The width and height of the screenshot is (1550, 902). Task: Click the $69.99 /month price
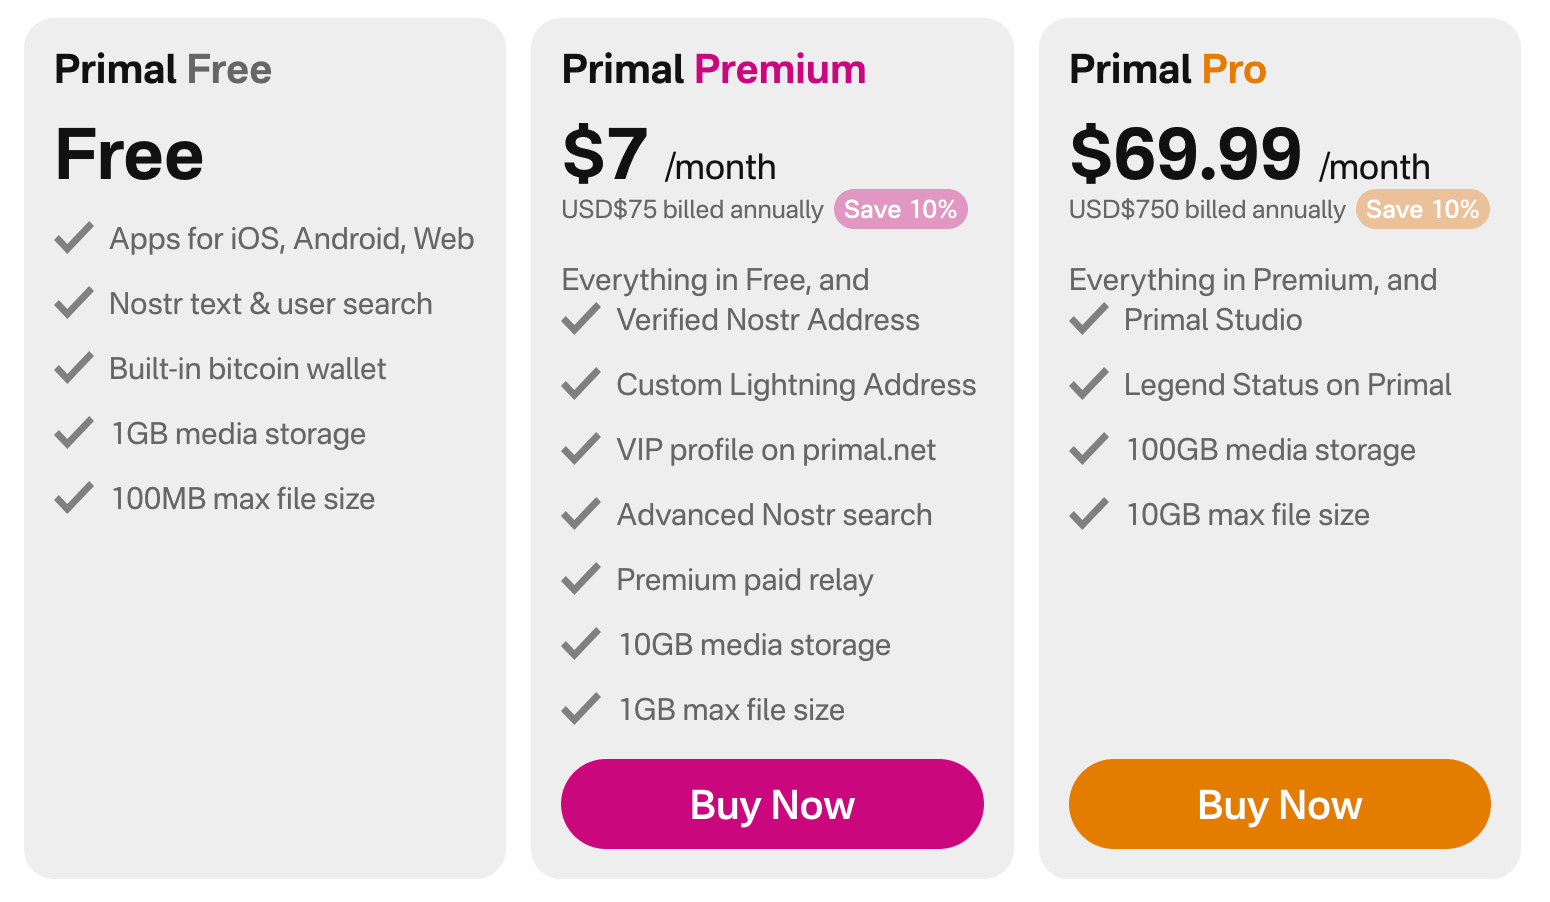(x=1249, y=155)
